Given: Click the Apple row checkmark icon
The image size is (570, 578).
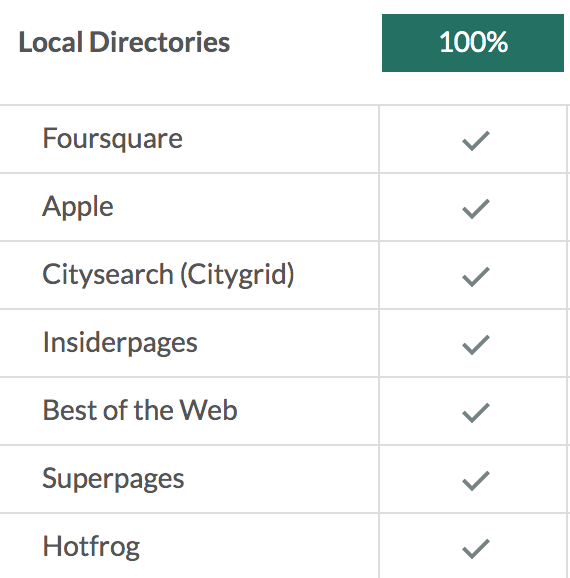Looking at the screenshot, I should coord(476,209).
